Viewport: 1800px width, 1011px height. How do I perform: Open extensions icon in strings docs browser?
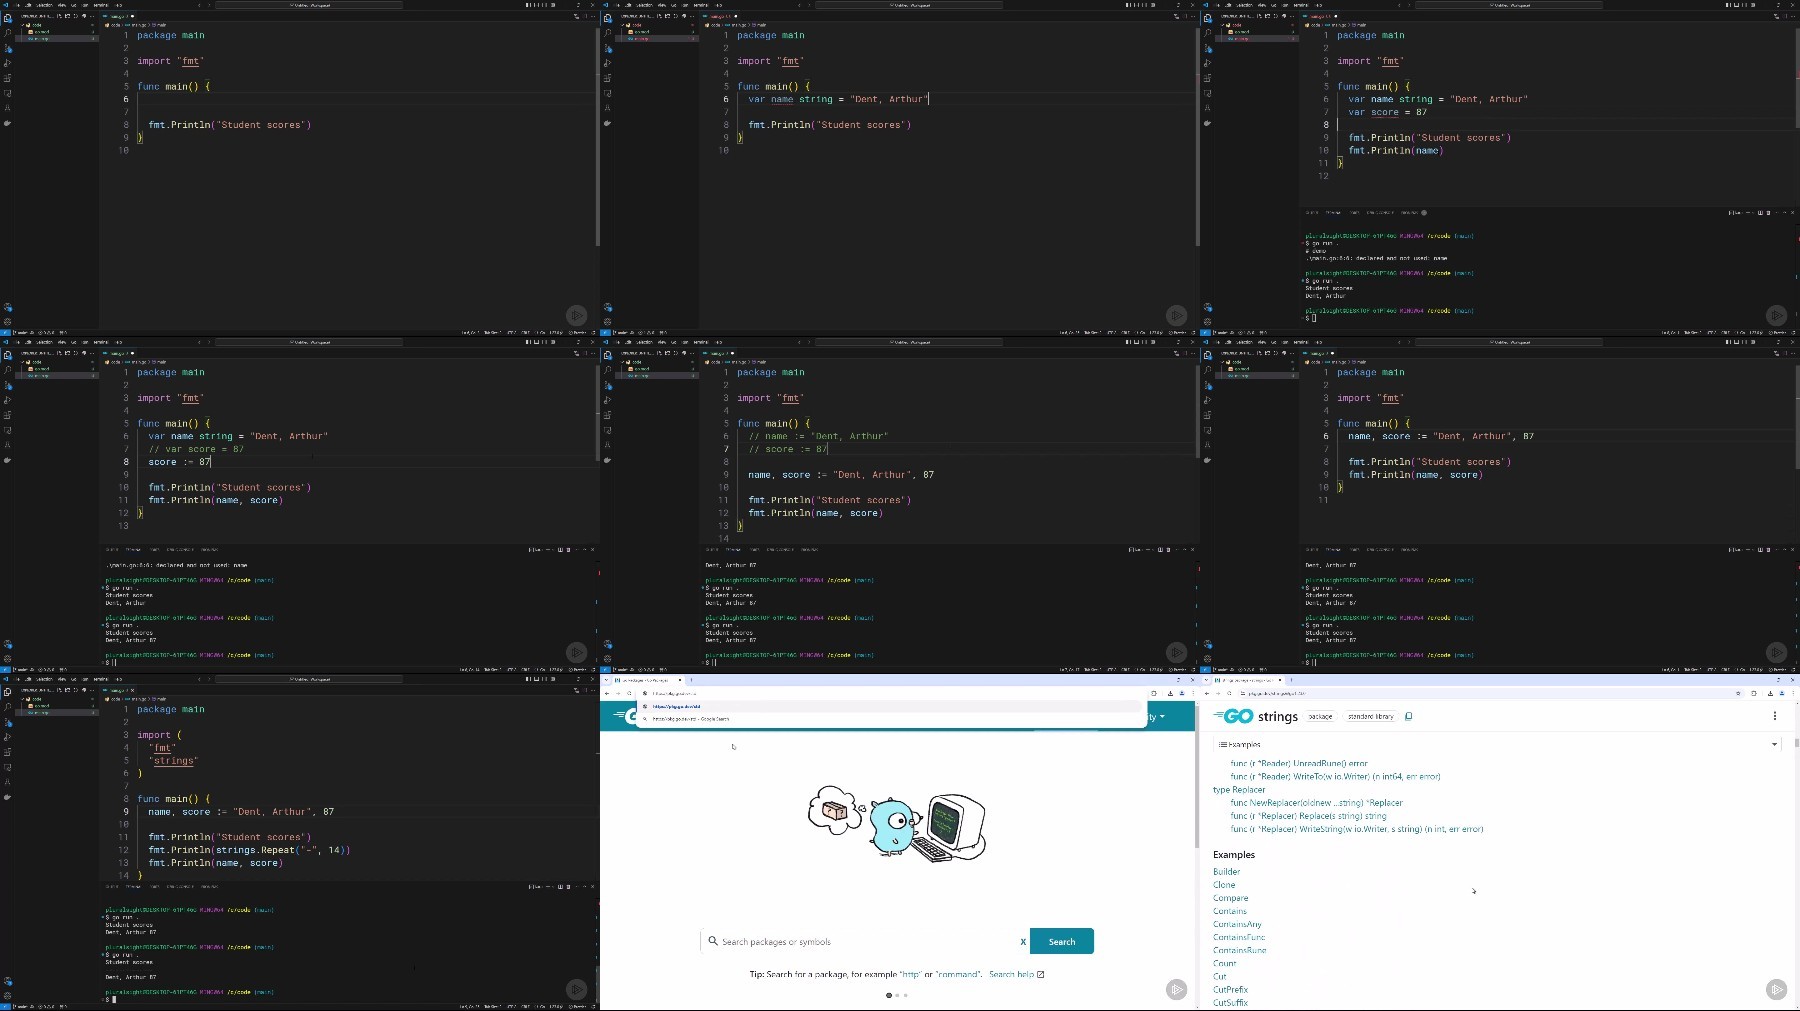pyautogui.click(x=1753, y=693)
